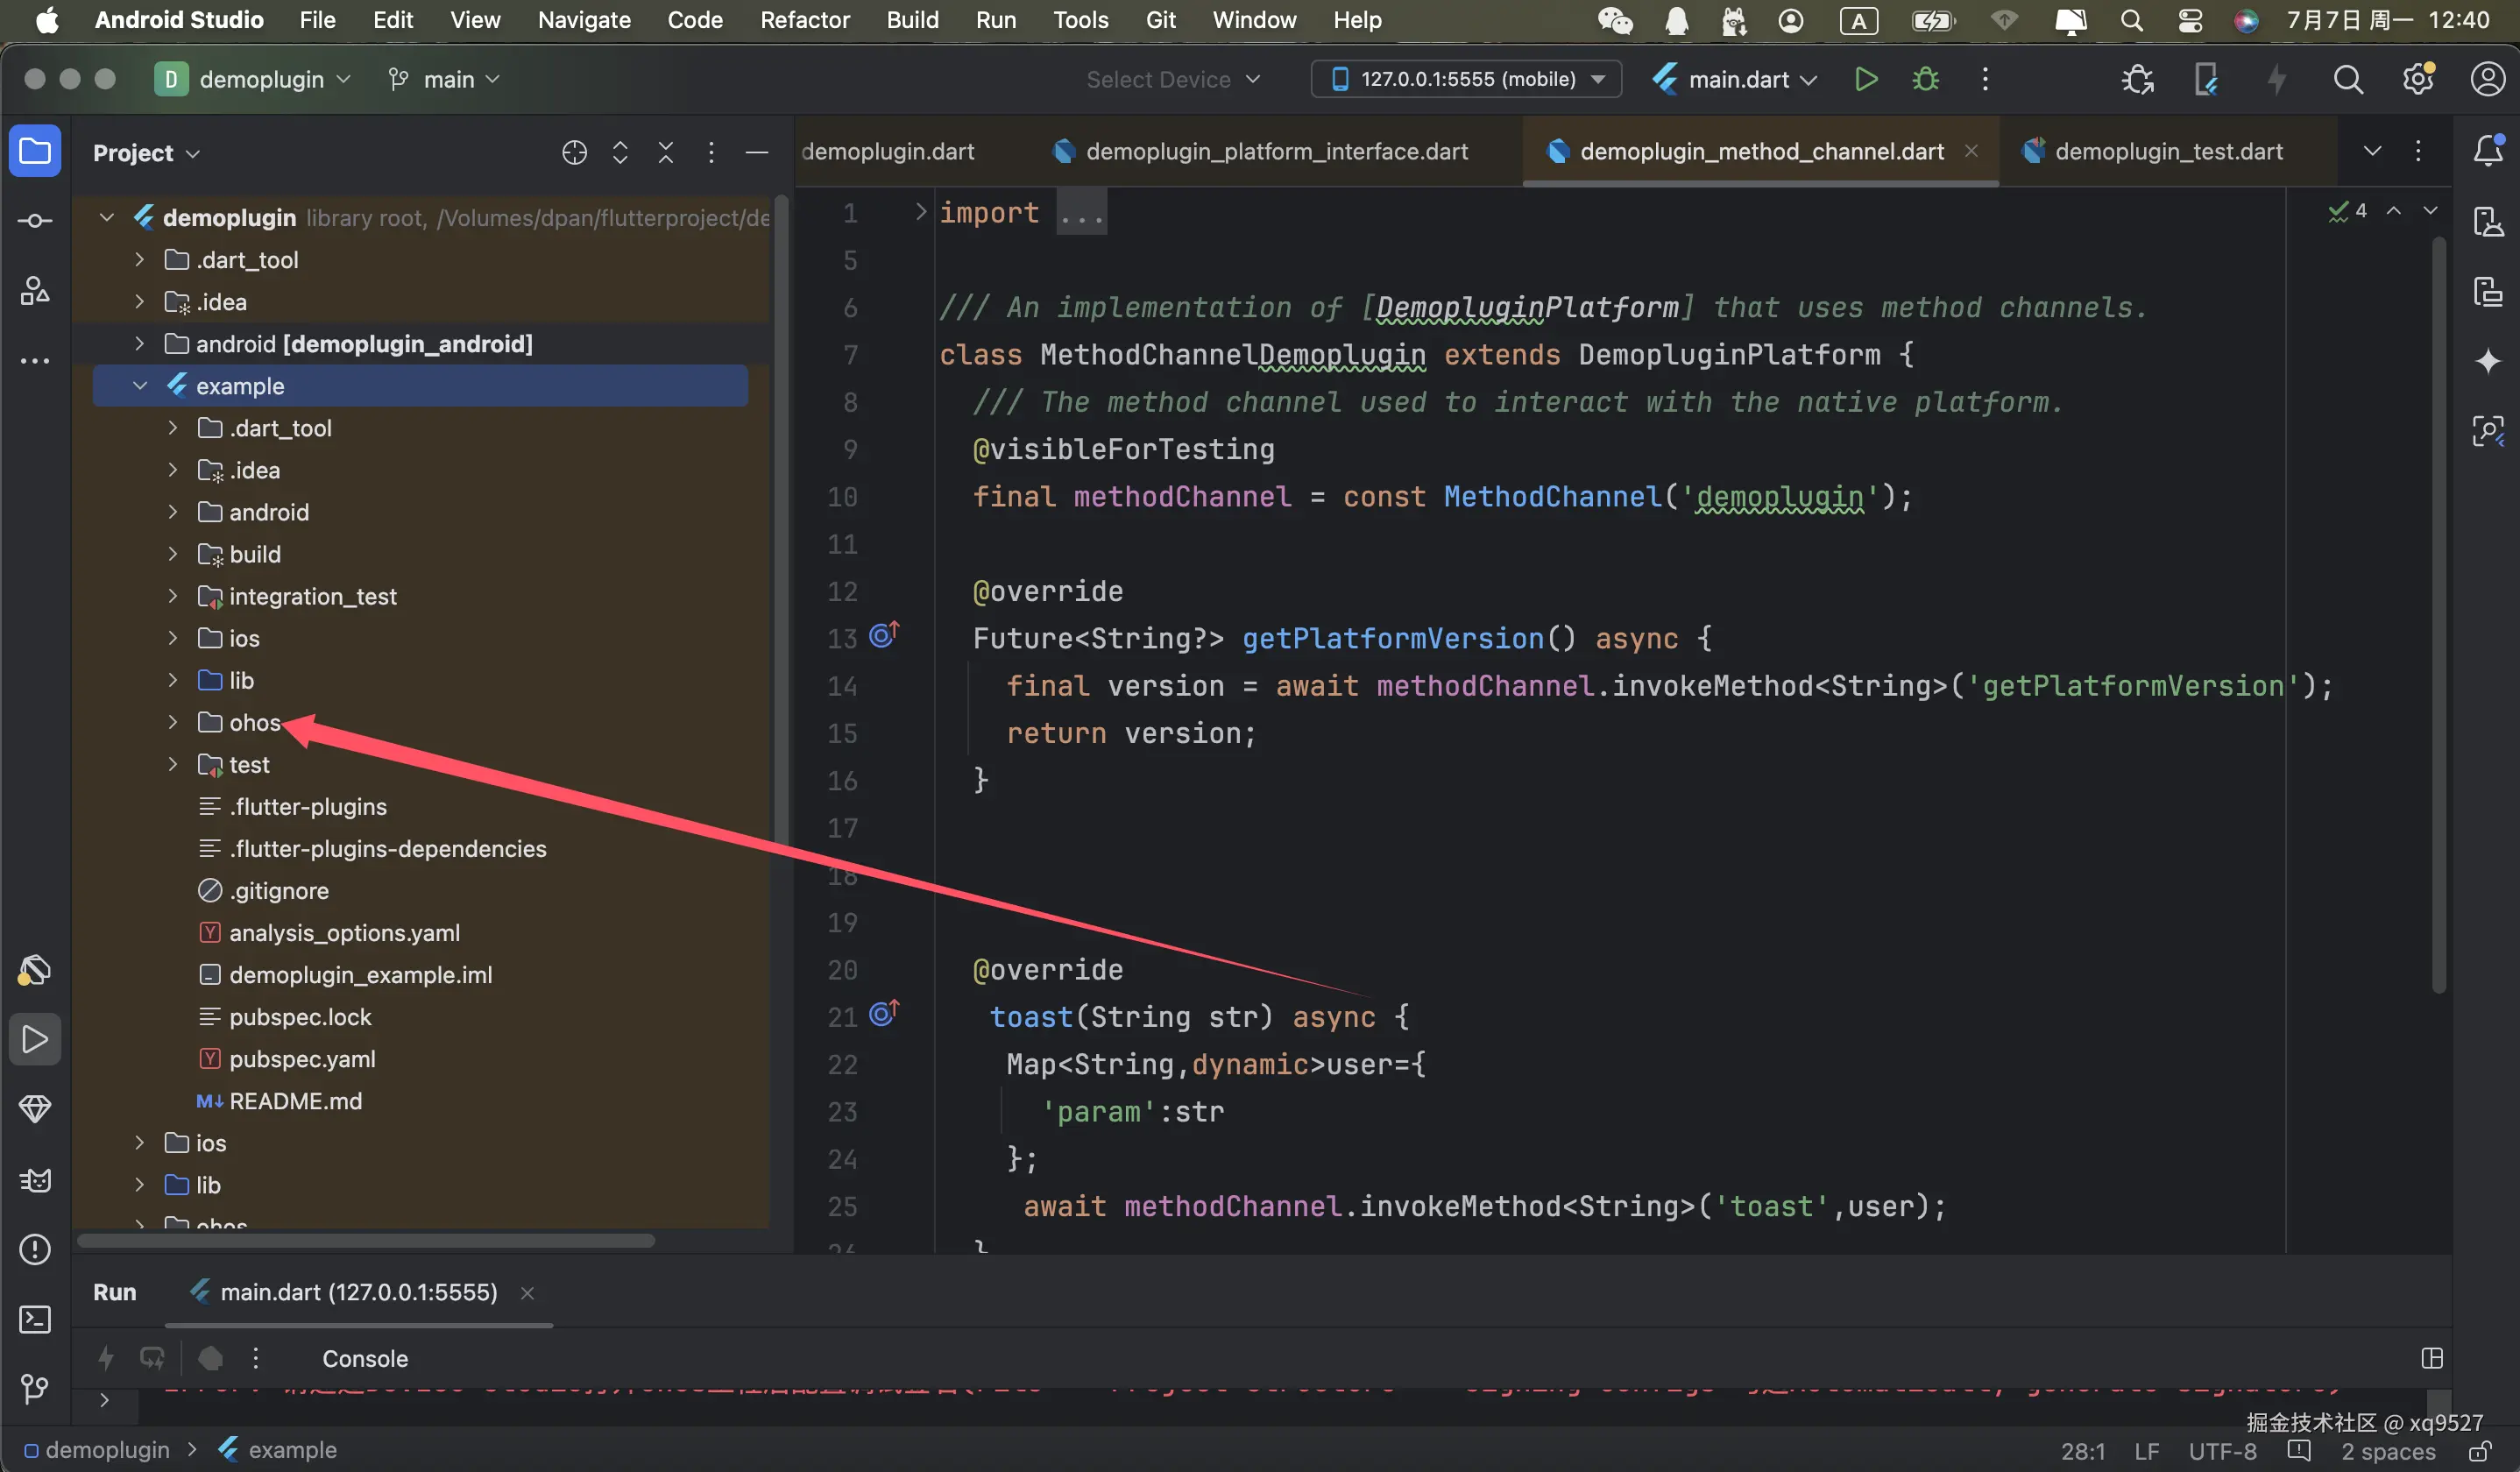
Task: Open IDE settings gear icon
Action: [x=2418, y=79]
